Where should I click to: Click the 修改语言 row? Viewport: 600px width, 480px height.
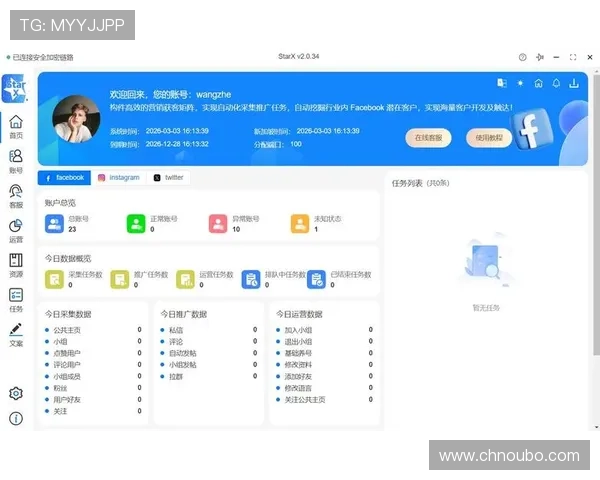coord(324,388)
